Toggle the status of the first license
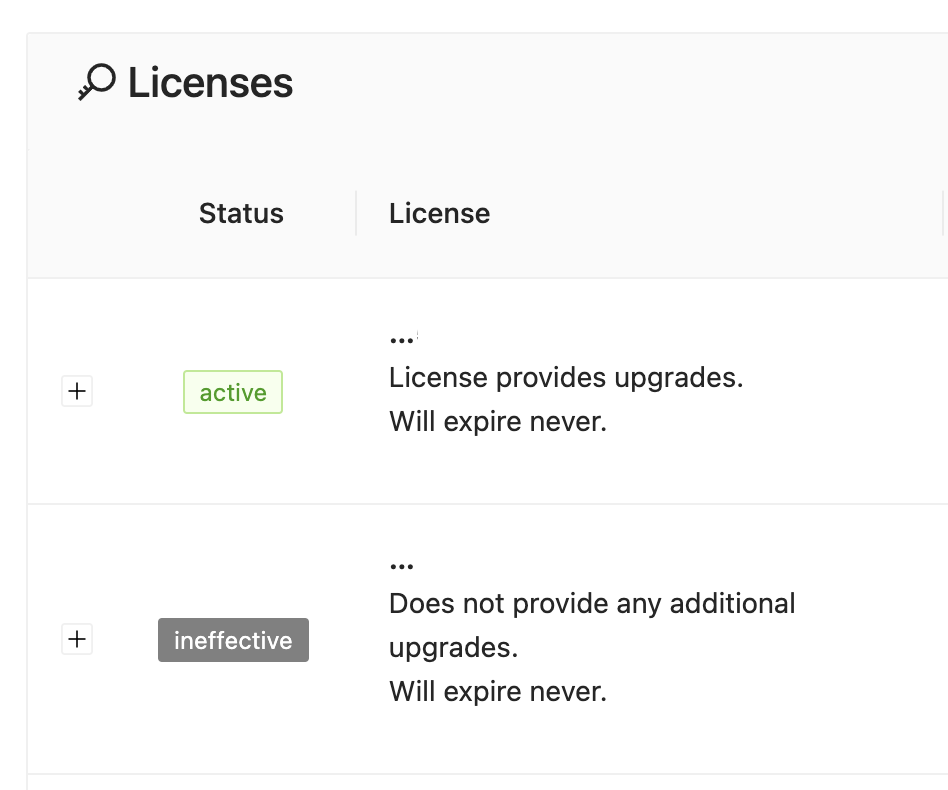This screenshot has height=790, width=948. point(233,392)
